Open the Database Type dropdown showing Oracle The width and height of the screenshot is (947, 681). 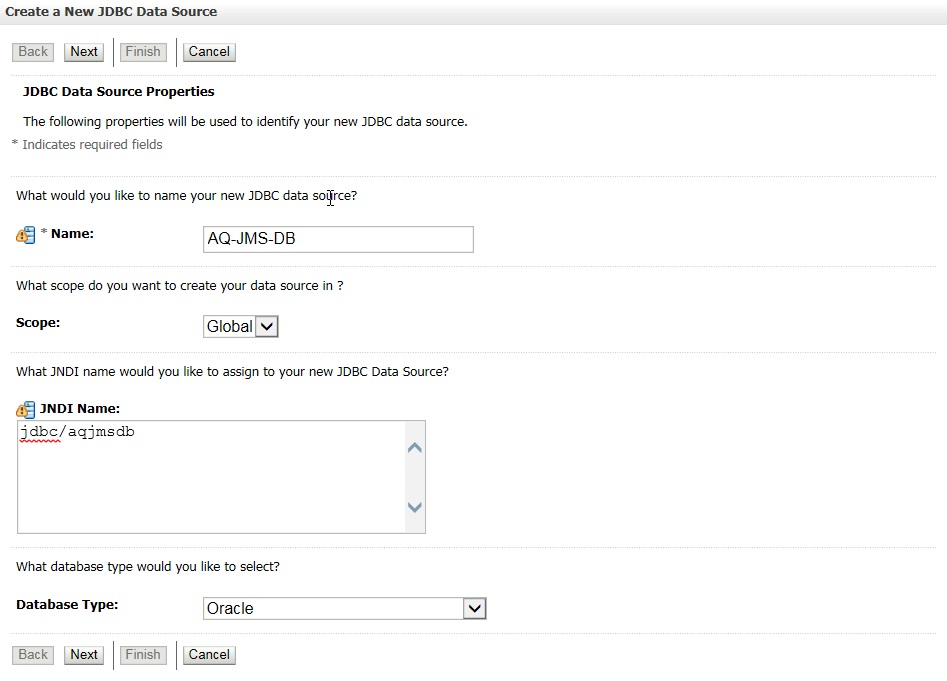(344, 609)
